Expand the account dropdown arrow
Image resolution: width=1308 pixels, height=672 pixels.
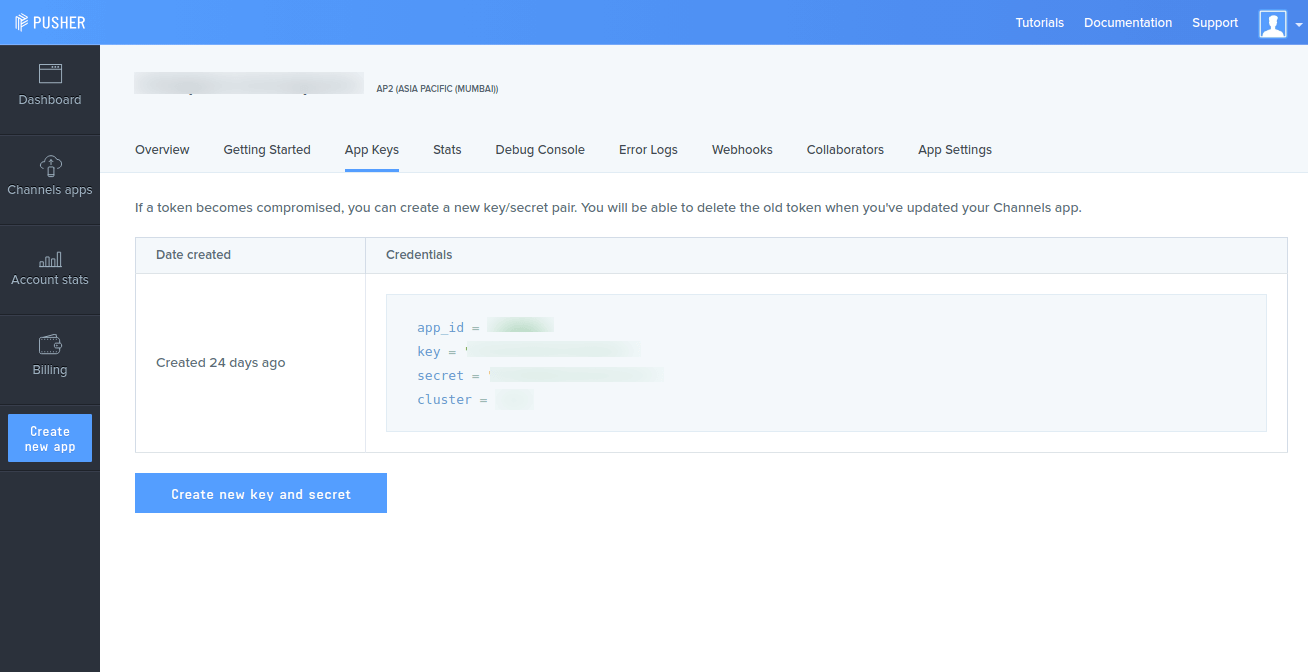(x=1298, y=25)
